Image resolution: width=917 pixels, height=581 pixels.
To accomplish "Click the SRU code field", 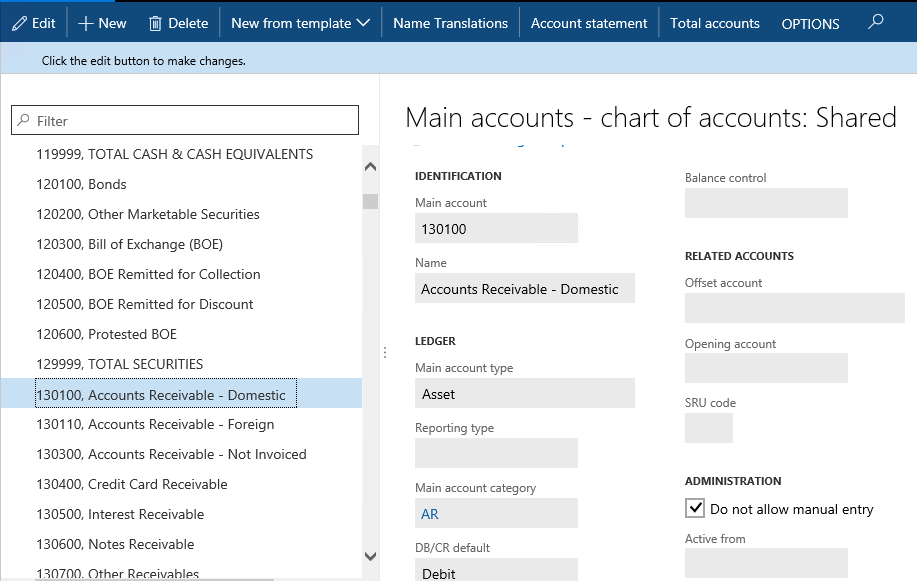I will [708, 429].
